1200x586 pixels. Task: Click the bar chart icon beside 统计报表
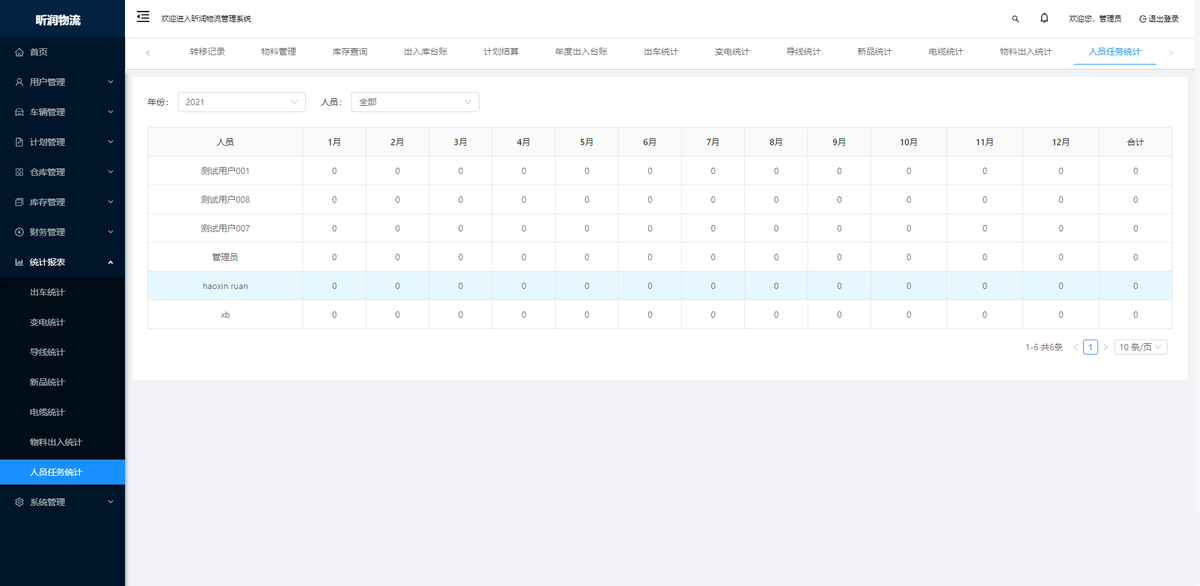[x=19, y=262]
